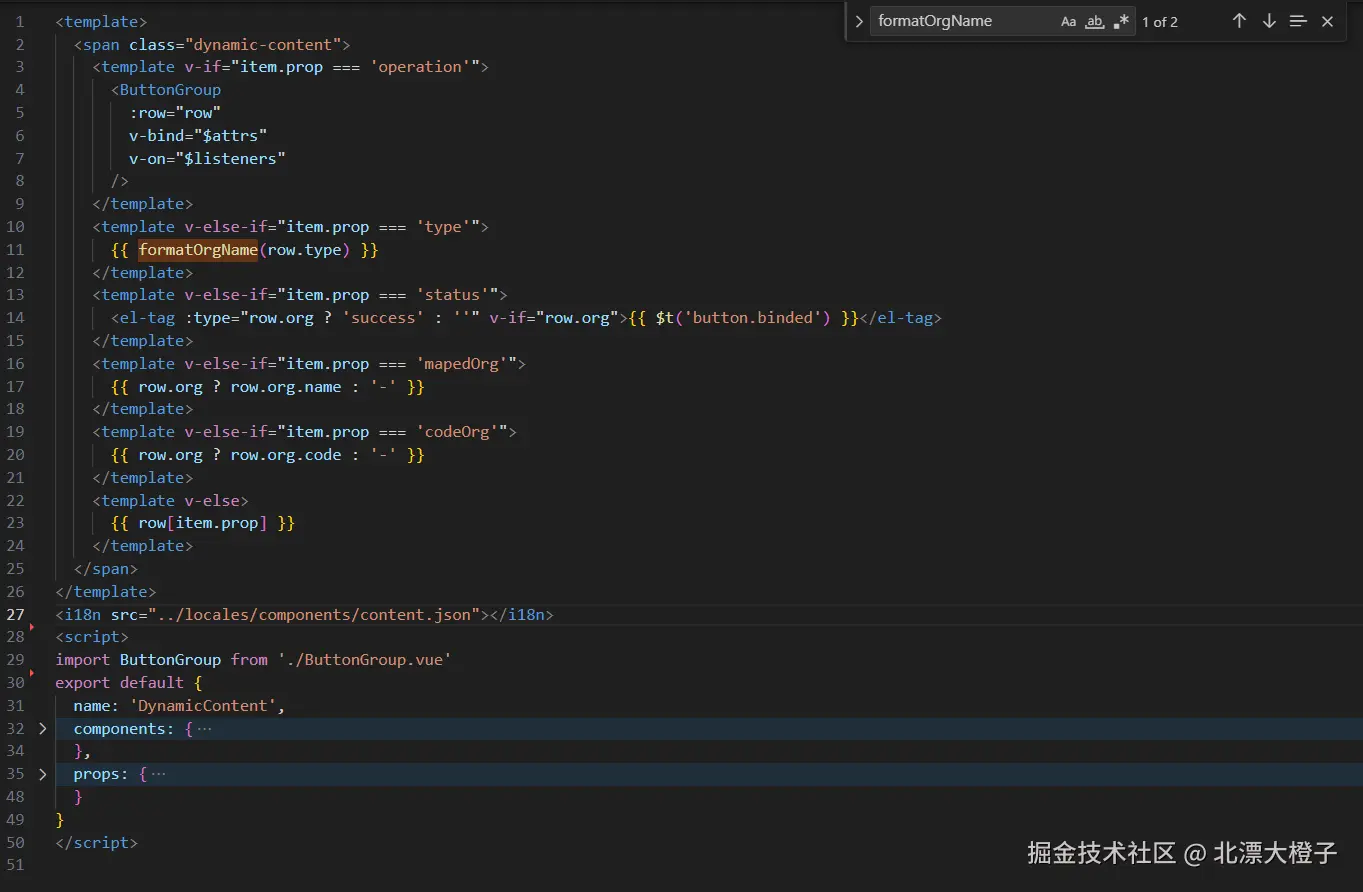
Task: Click the folded ellipsis after props: {
Action: (x=158, y=774)
